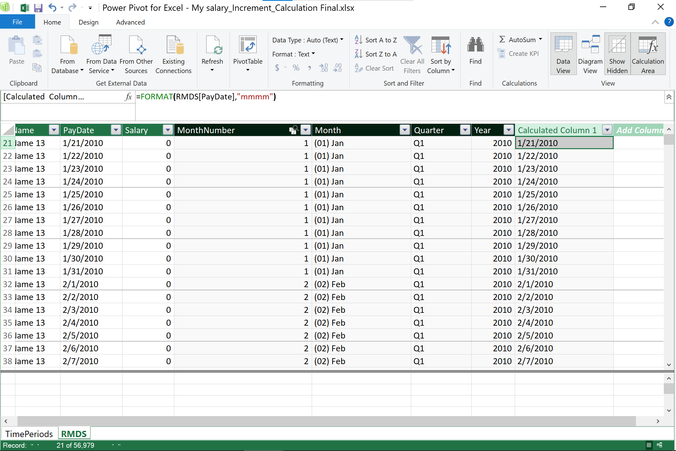676x451 pixels.
Task: Open Existing Connections dialog
Action: (173, 54)
